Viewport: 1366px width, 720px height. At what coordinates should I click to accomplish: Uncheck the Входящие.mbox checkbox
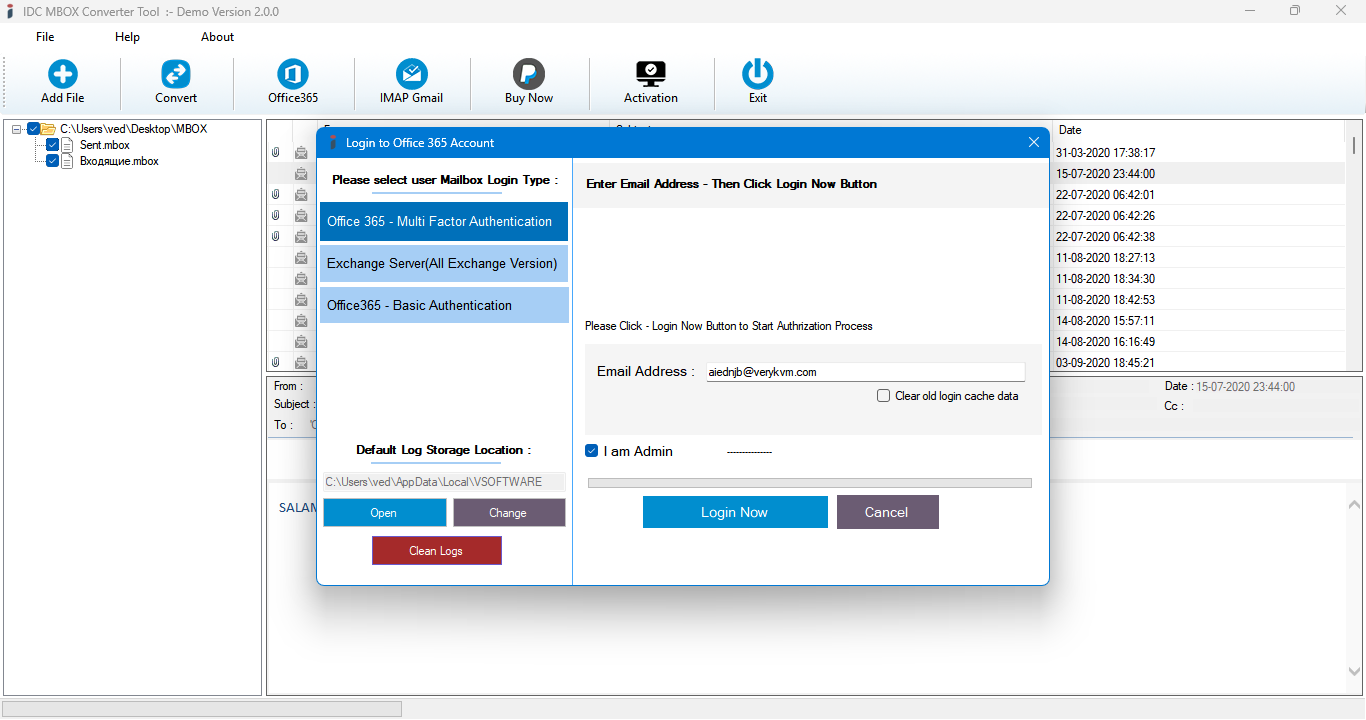[x=52, y=161]
